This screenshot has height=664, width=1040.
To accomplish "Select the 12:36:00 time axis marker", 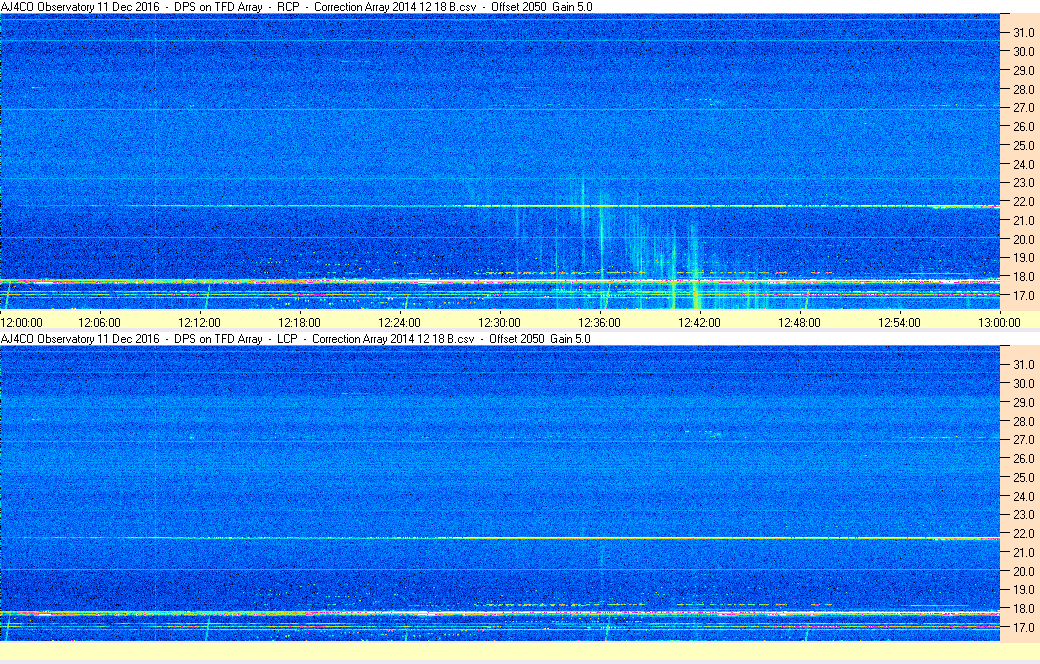I will pos(599,322).
